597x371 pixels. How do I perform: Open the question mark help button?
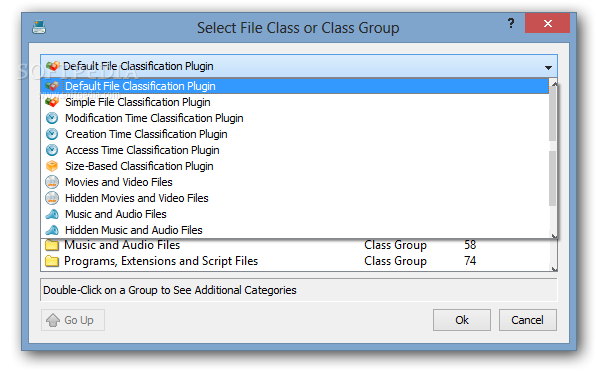pos(511,24)
